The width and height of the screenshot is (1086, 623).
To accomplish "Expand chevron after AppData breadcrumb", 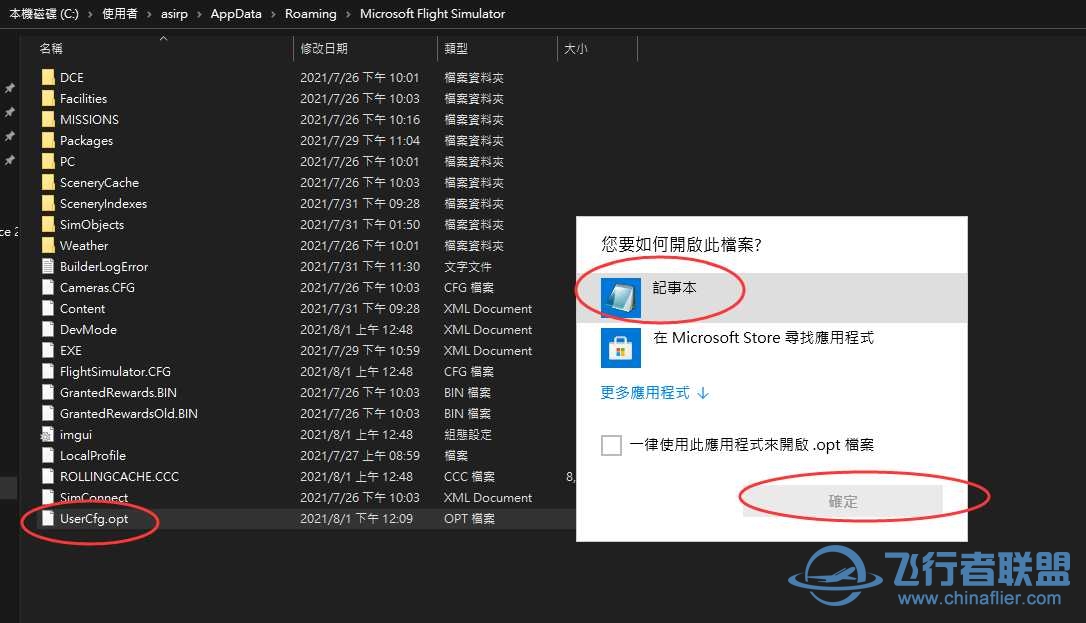I will [273, 14].
